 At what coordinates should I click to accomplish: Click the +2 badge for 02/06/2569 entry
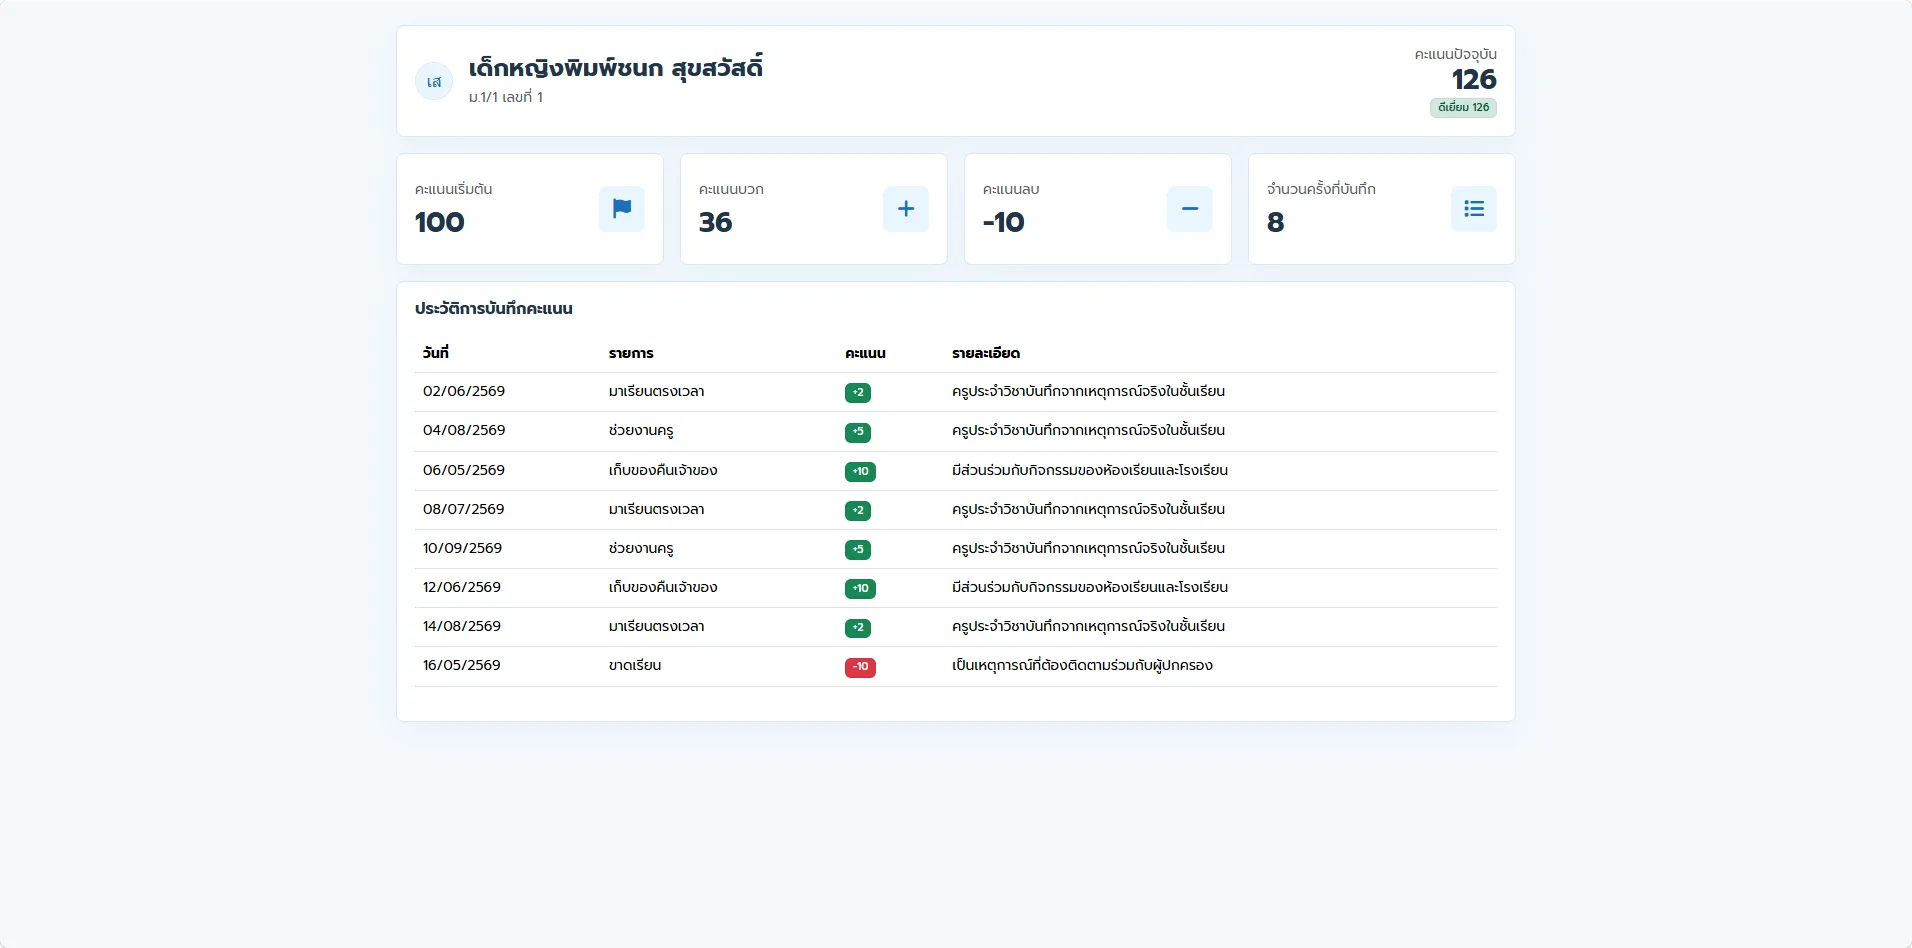point(857,393)
